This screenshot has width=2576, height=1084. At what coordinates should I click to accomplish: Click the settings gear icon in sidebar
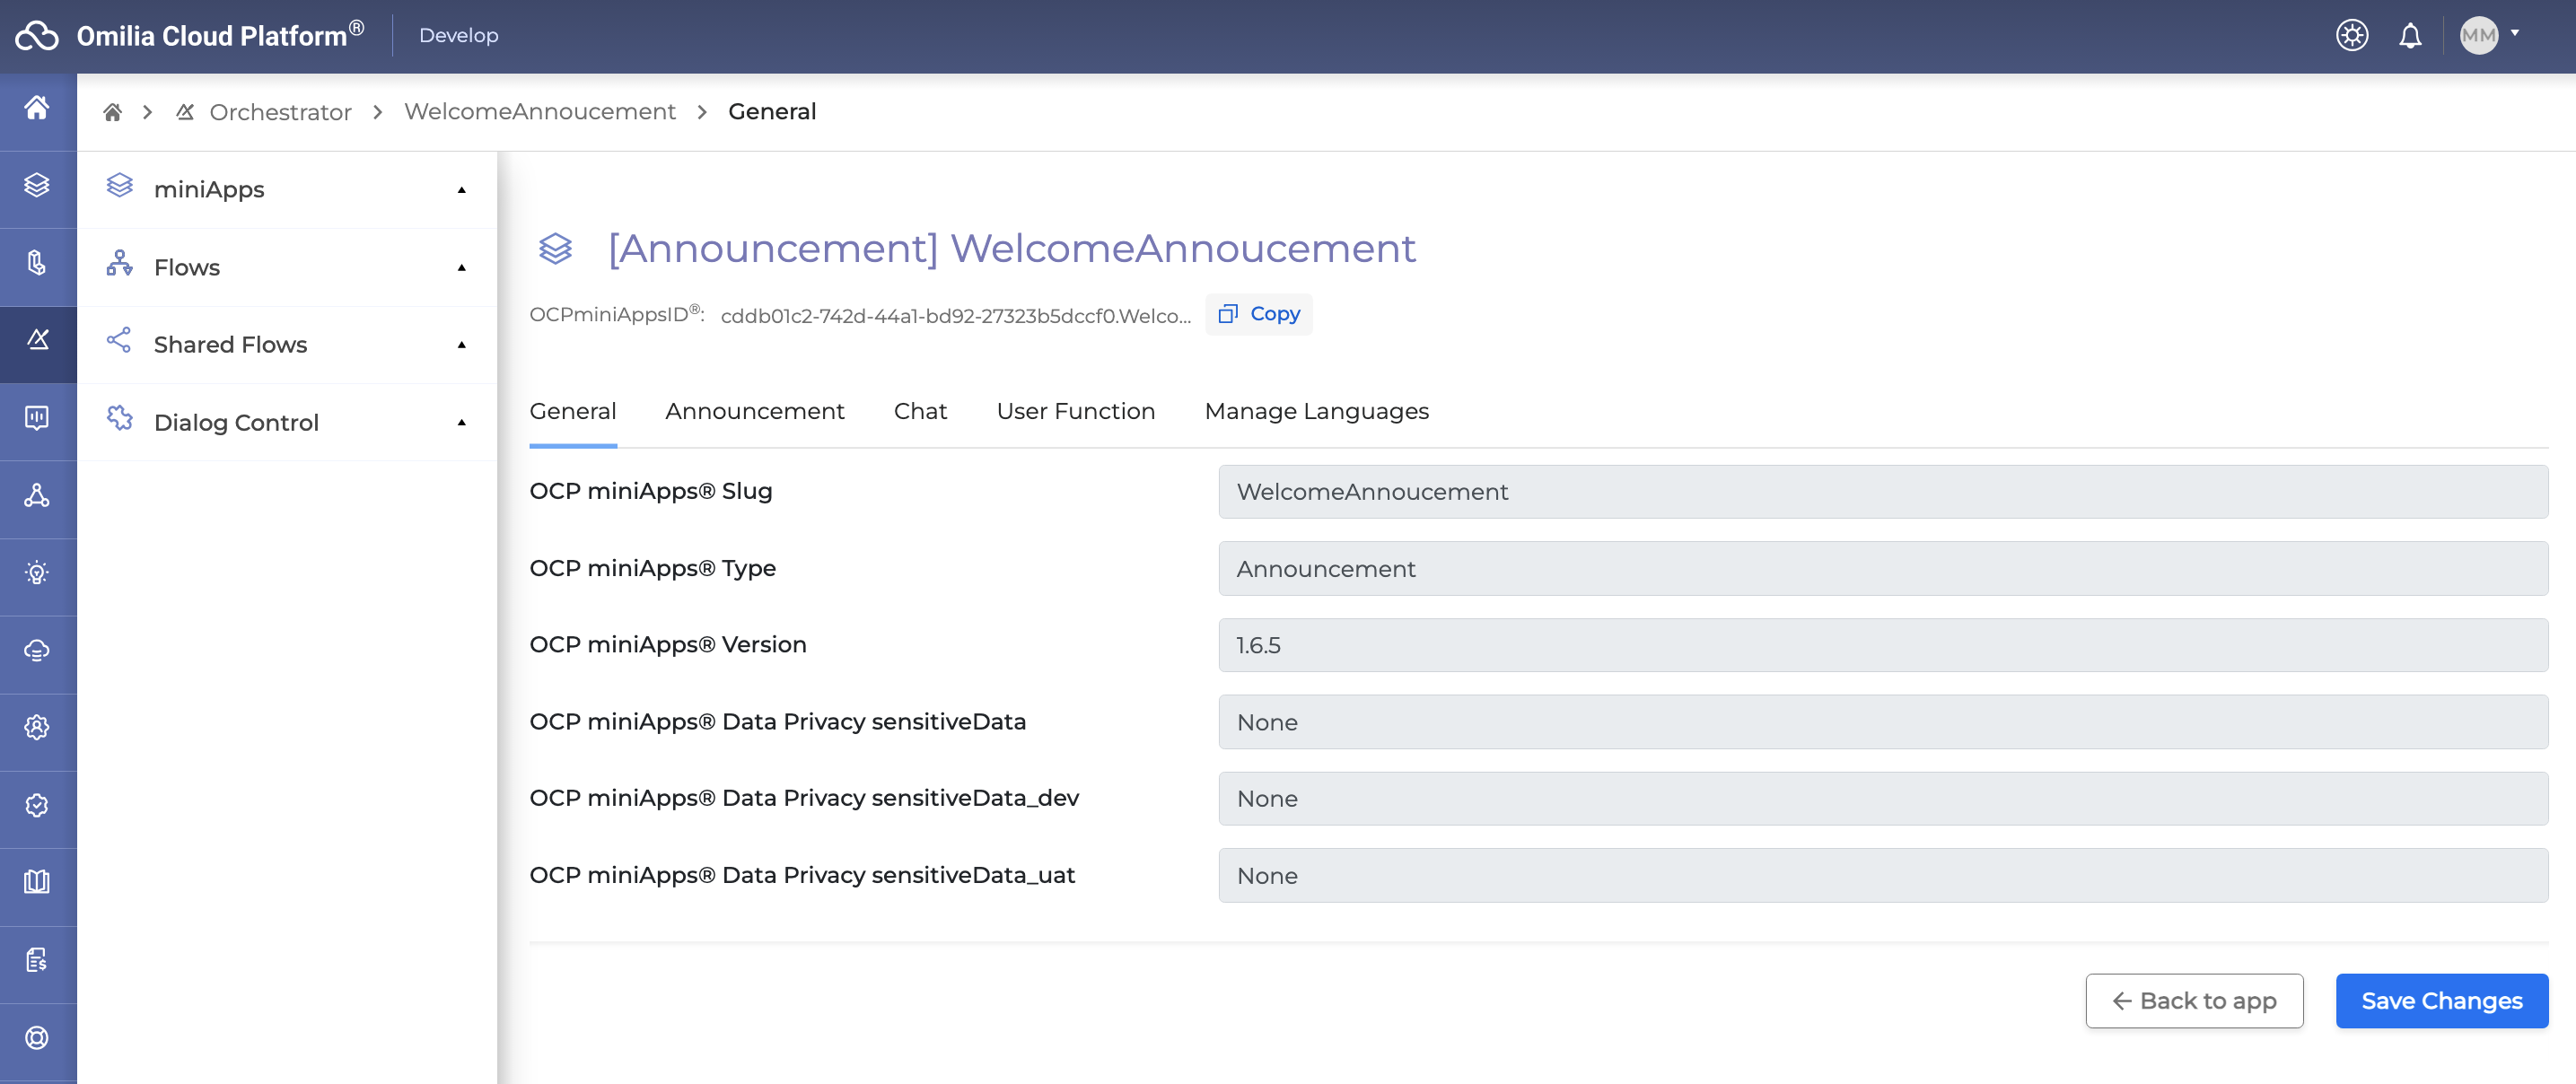pos(37,727)
